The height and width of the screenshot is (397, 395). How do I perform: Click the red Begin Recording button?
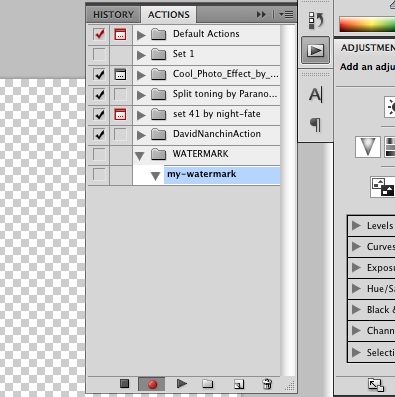152,384
